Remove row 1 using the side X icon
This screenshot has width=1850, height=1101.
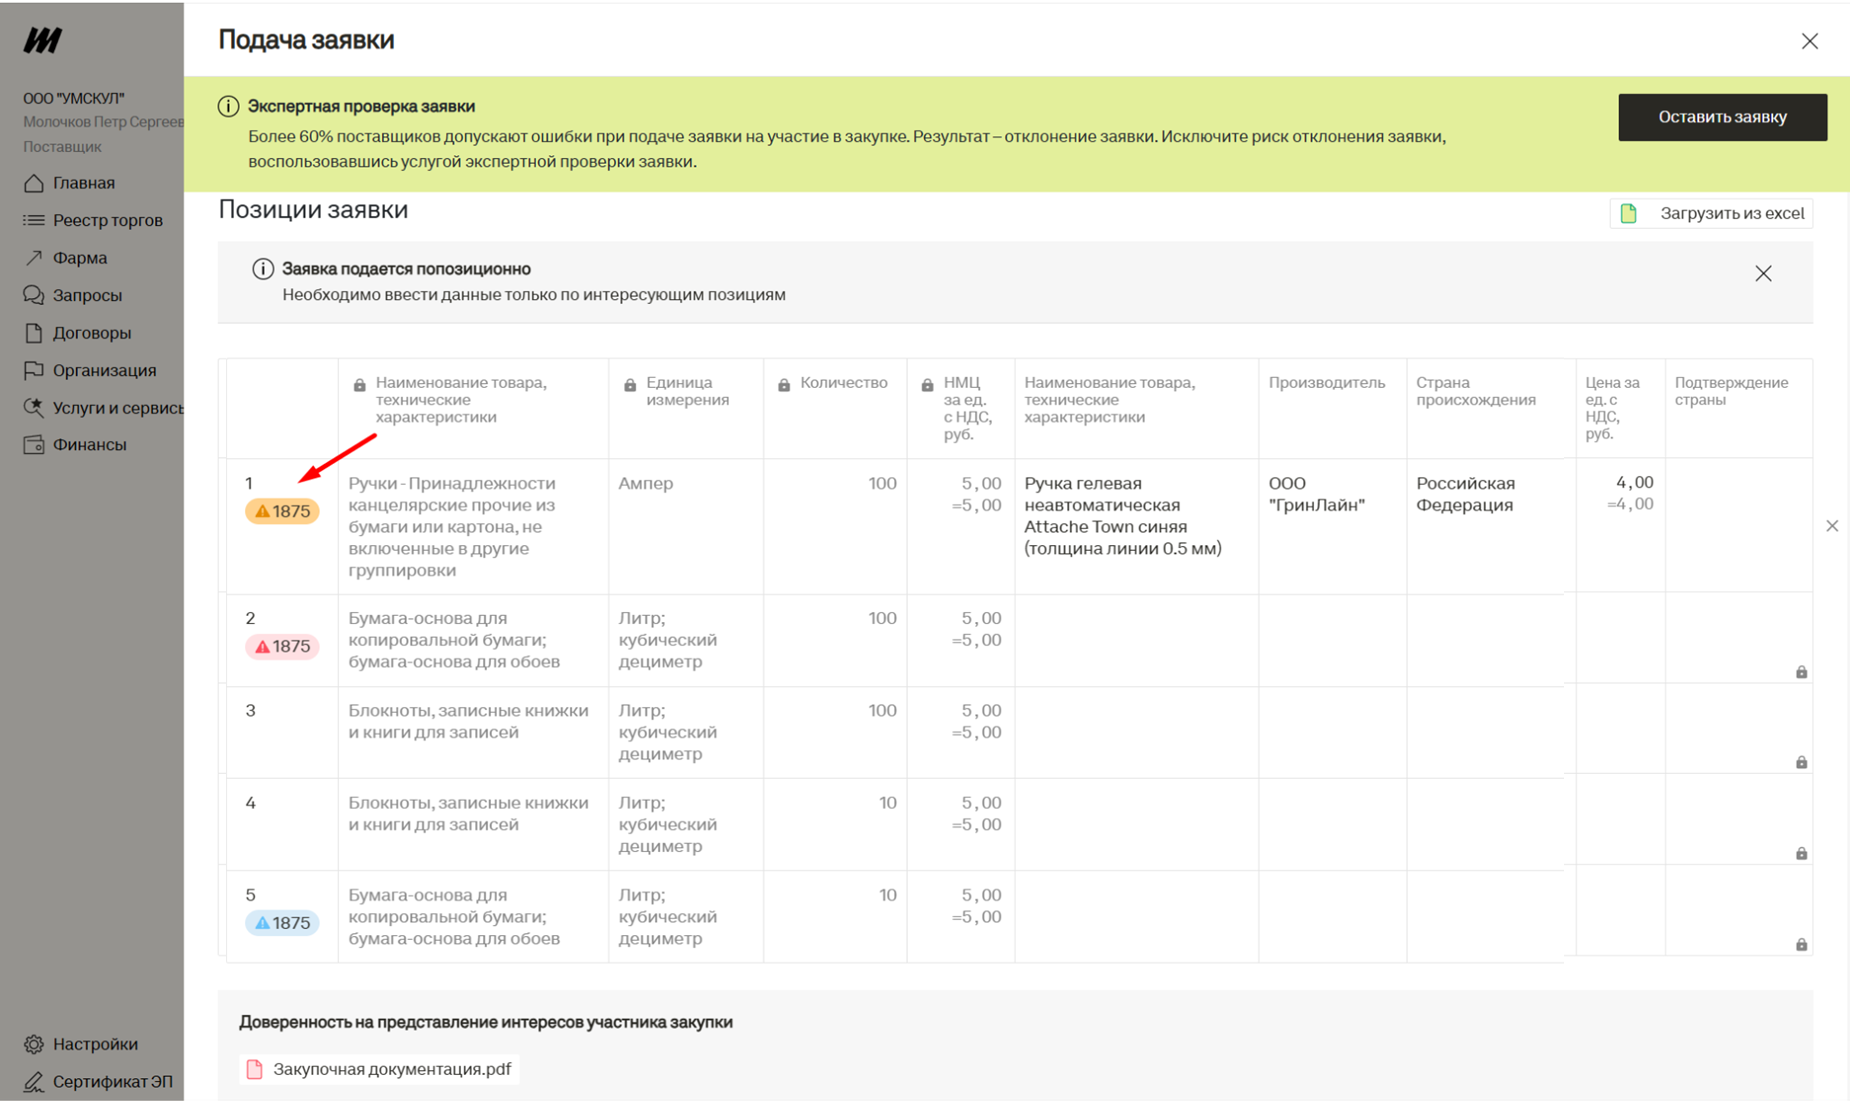click(x=1831, y=526)
